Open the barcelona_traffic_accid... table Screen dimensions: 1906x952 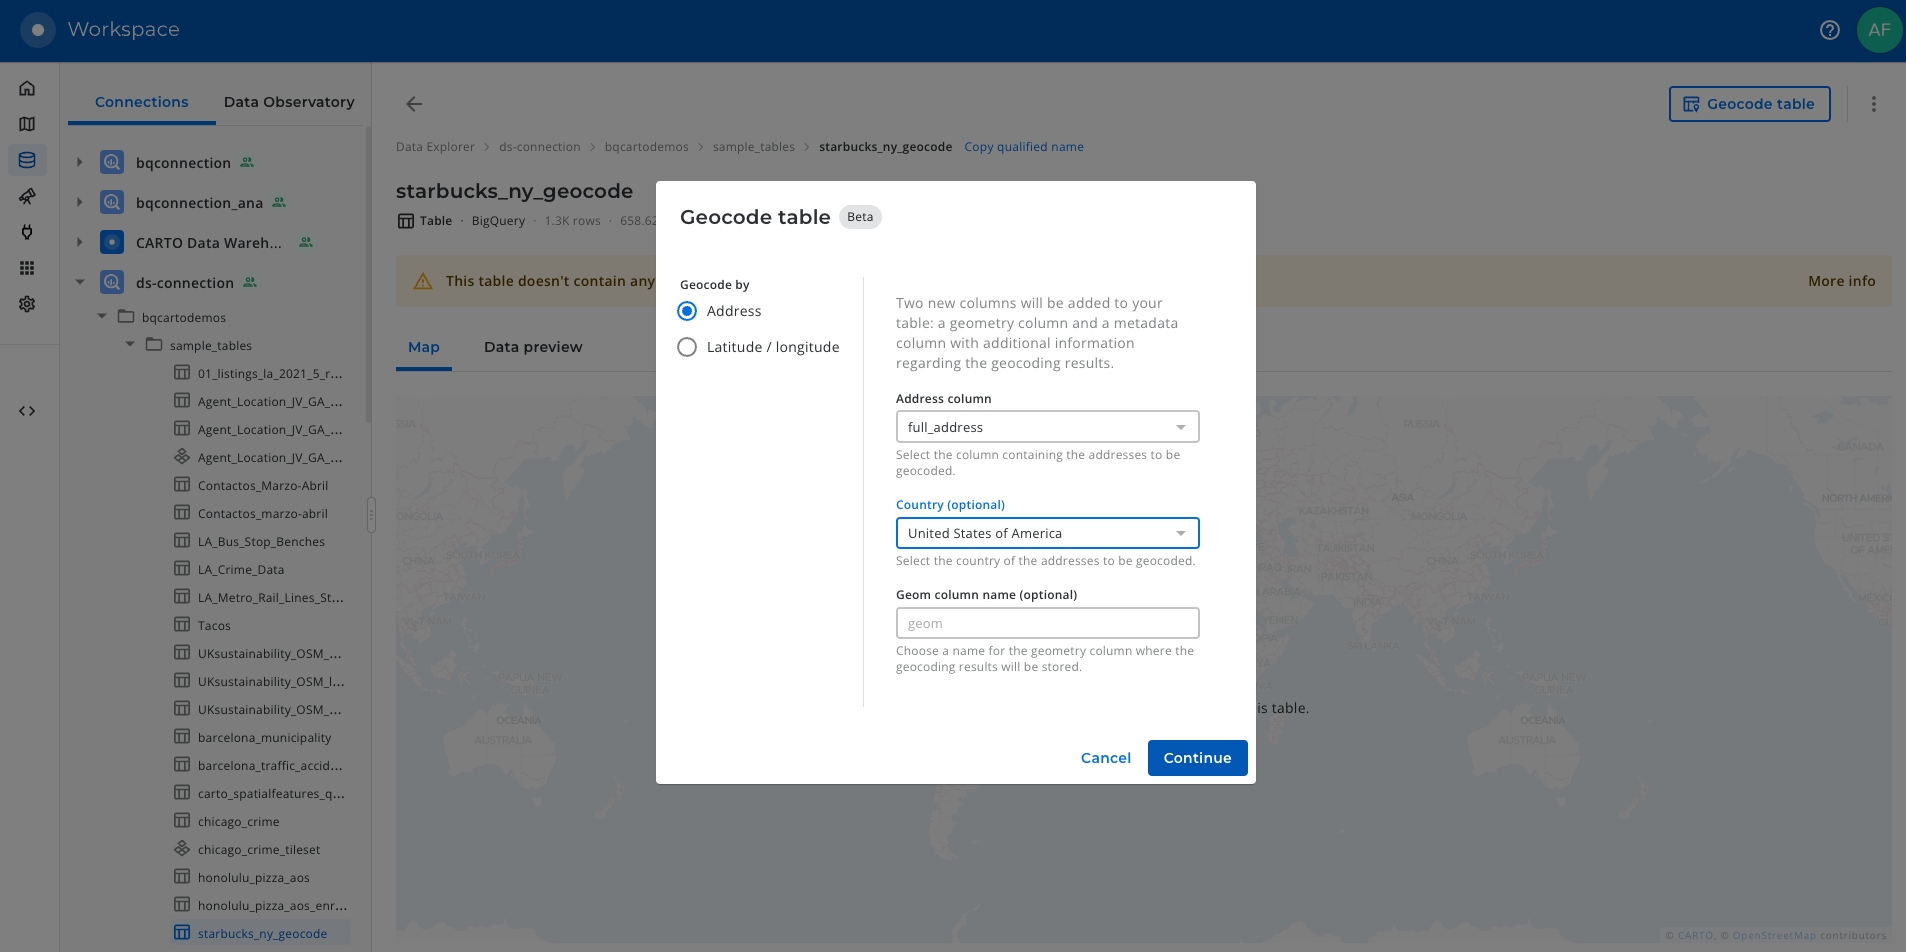(270, 765)
